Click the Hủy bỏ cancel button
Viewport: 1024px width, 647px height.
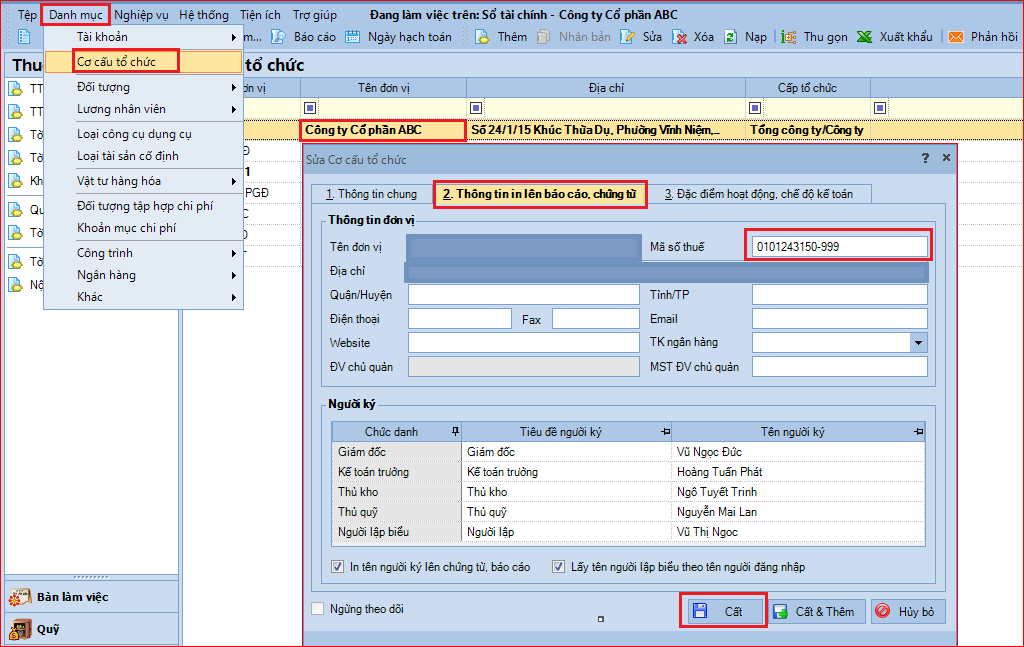tap(908, 612)
